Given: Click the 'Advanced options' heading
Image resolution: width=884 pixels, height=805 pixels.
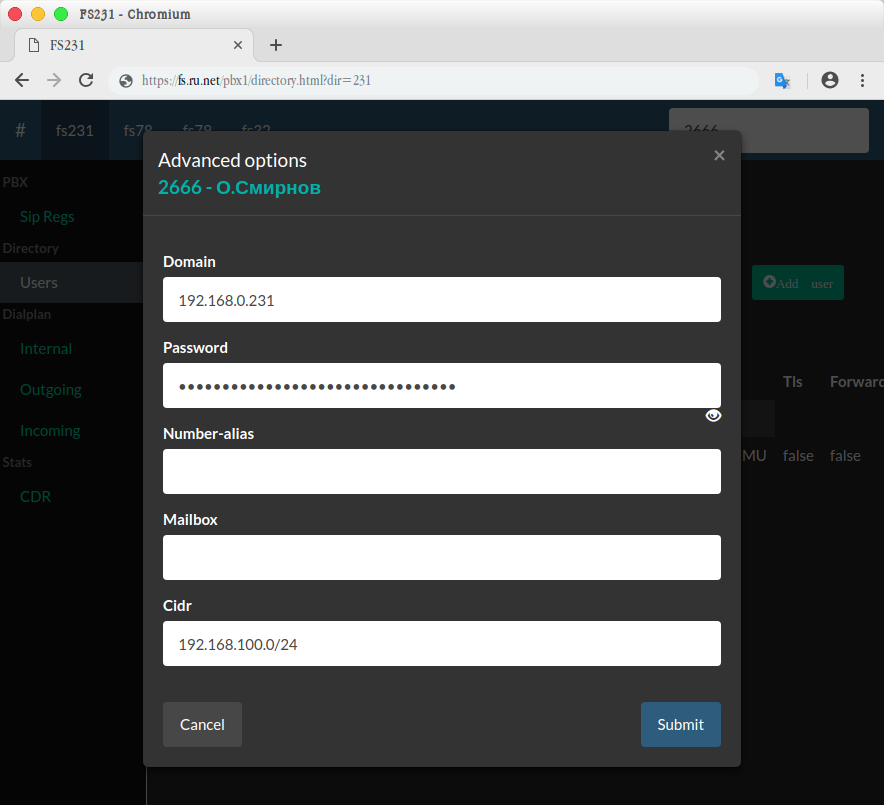Looking at the screenshot, I should pos(232,161).
